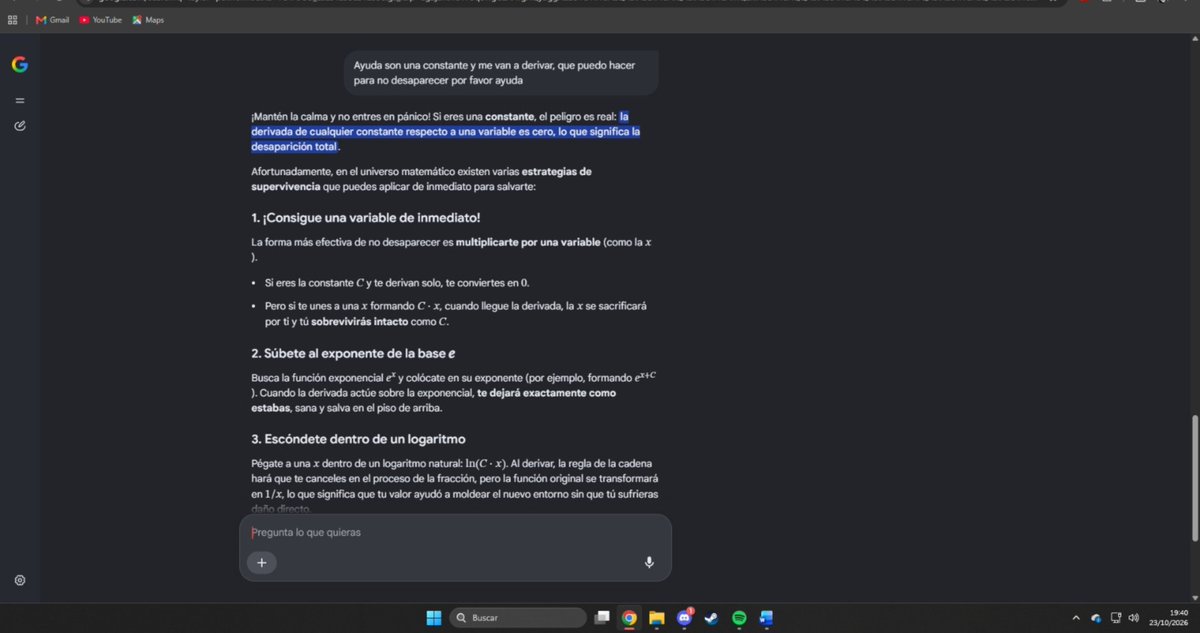Click bold text 'estrategias de supervivencia'

421,179
